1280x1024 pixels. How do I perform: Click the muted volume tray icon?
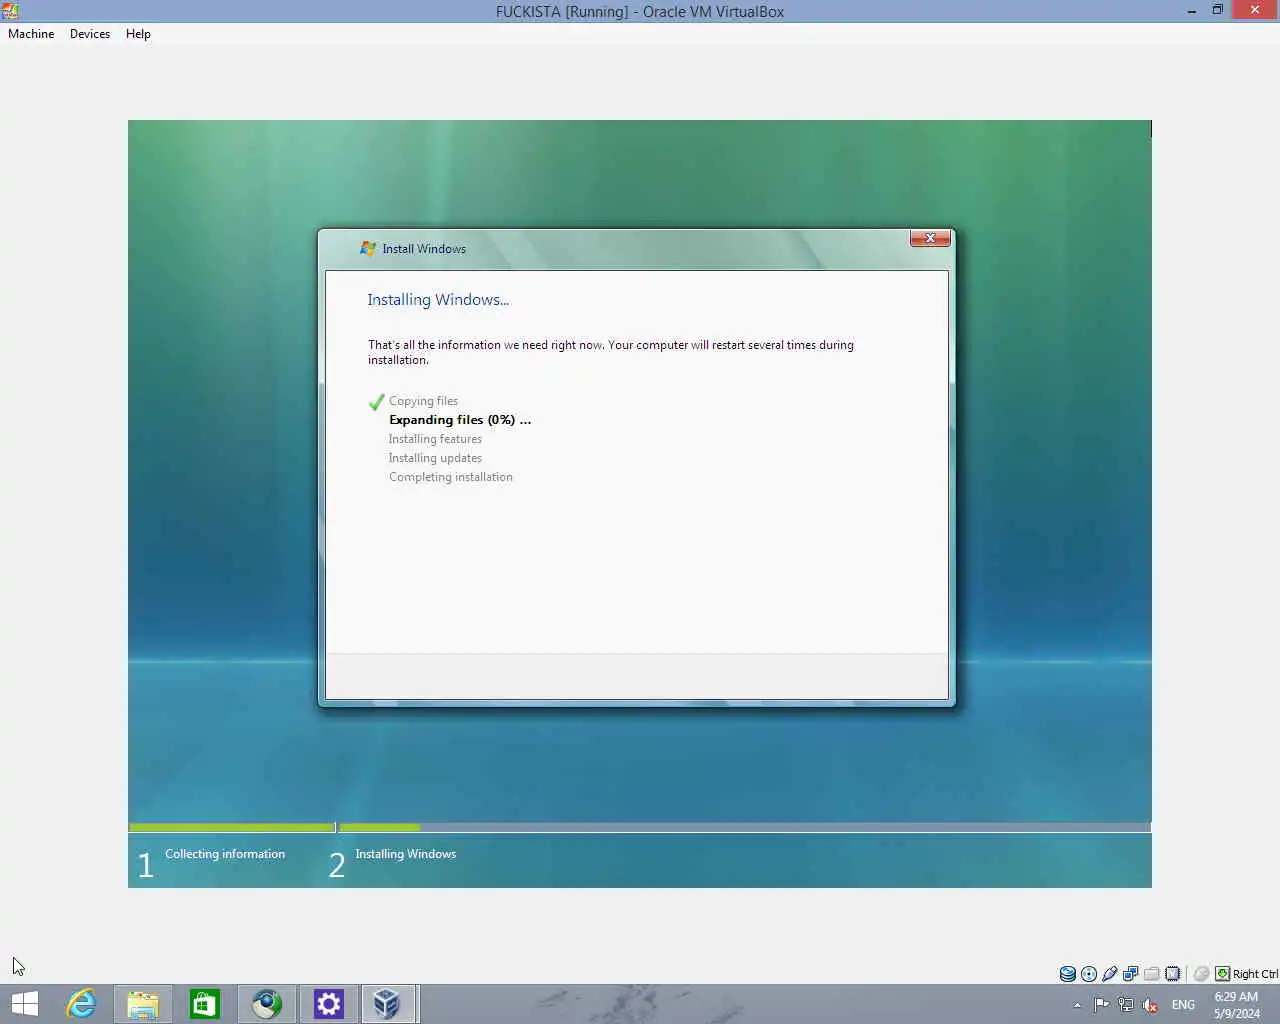click(x=1150, y=1005)
